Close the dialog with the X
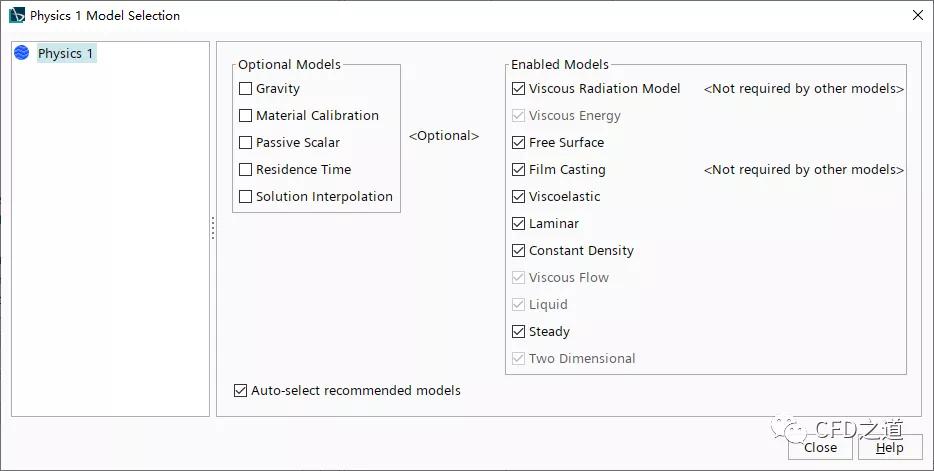The width and height of the screenshot is (934, 471). 918,15
